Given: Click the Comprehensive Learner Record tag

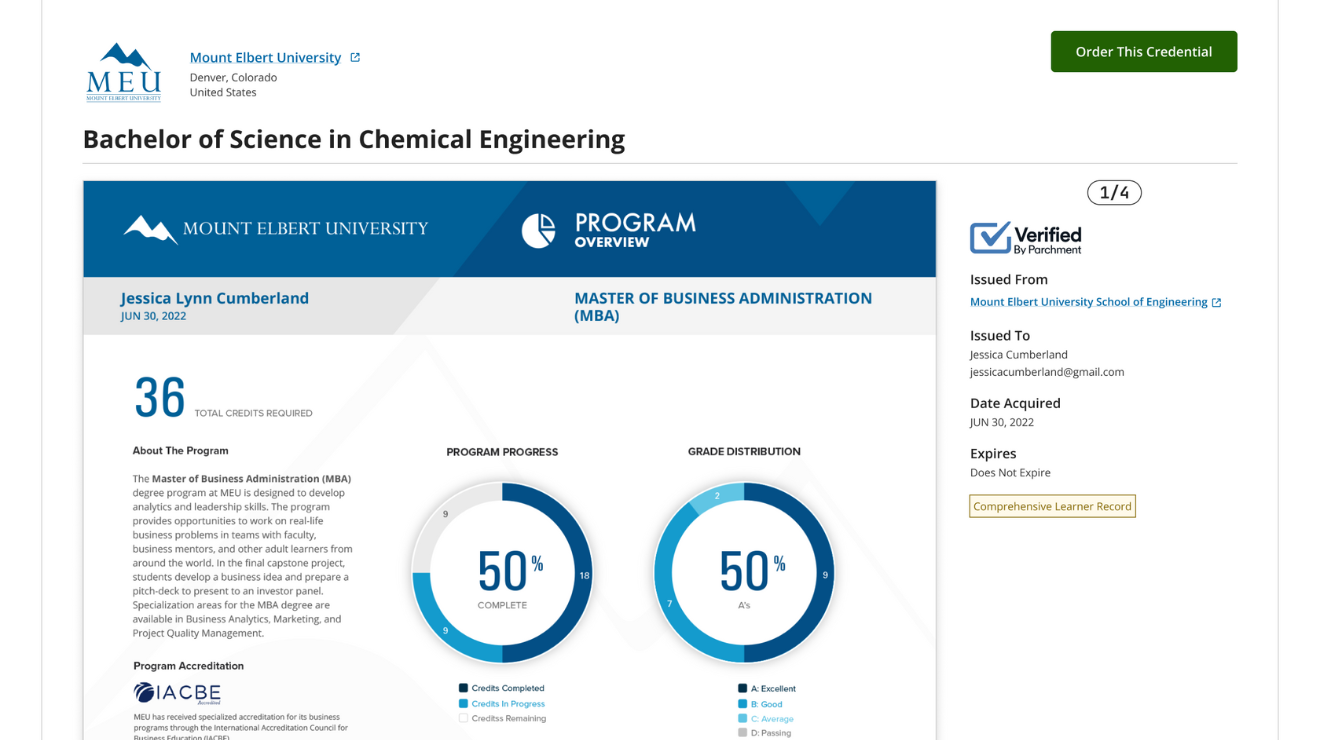Looking at the screenshot, I should click(x=1052, y=506).
